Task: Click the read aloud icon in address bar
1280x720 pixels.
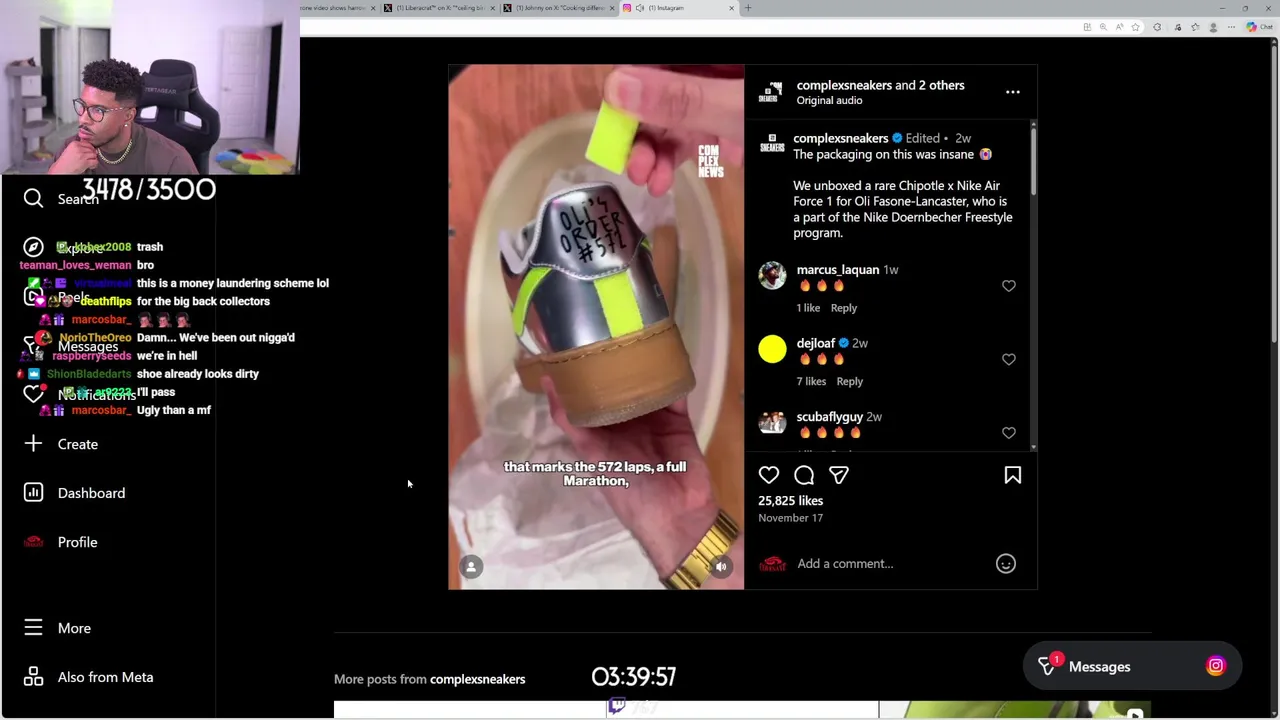Action: click(x=1120, y=27)
